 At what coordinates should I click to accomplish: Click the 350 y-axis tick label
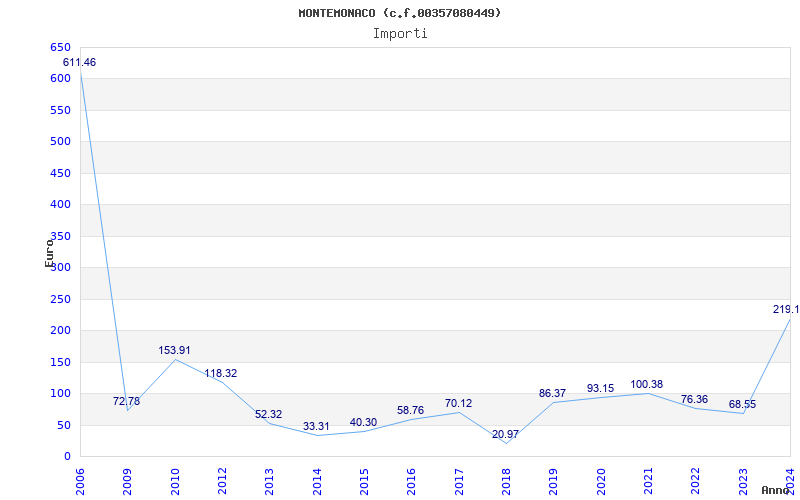point(60,236)
